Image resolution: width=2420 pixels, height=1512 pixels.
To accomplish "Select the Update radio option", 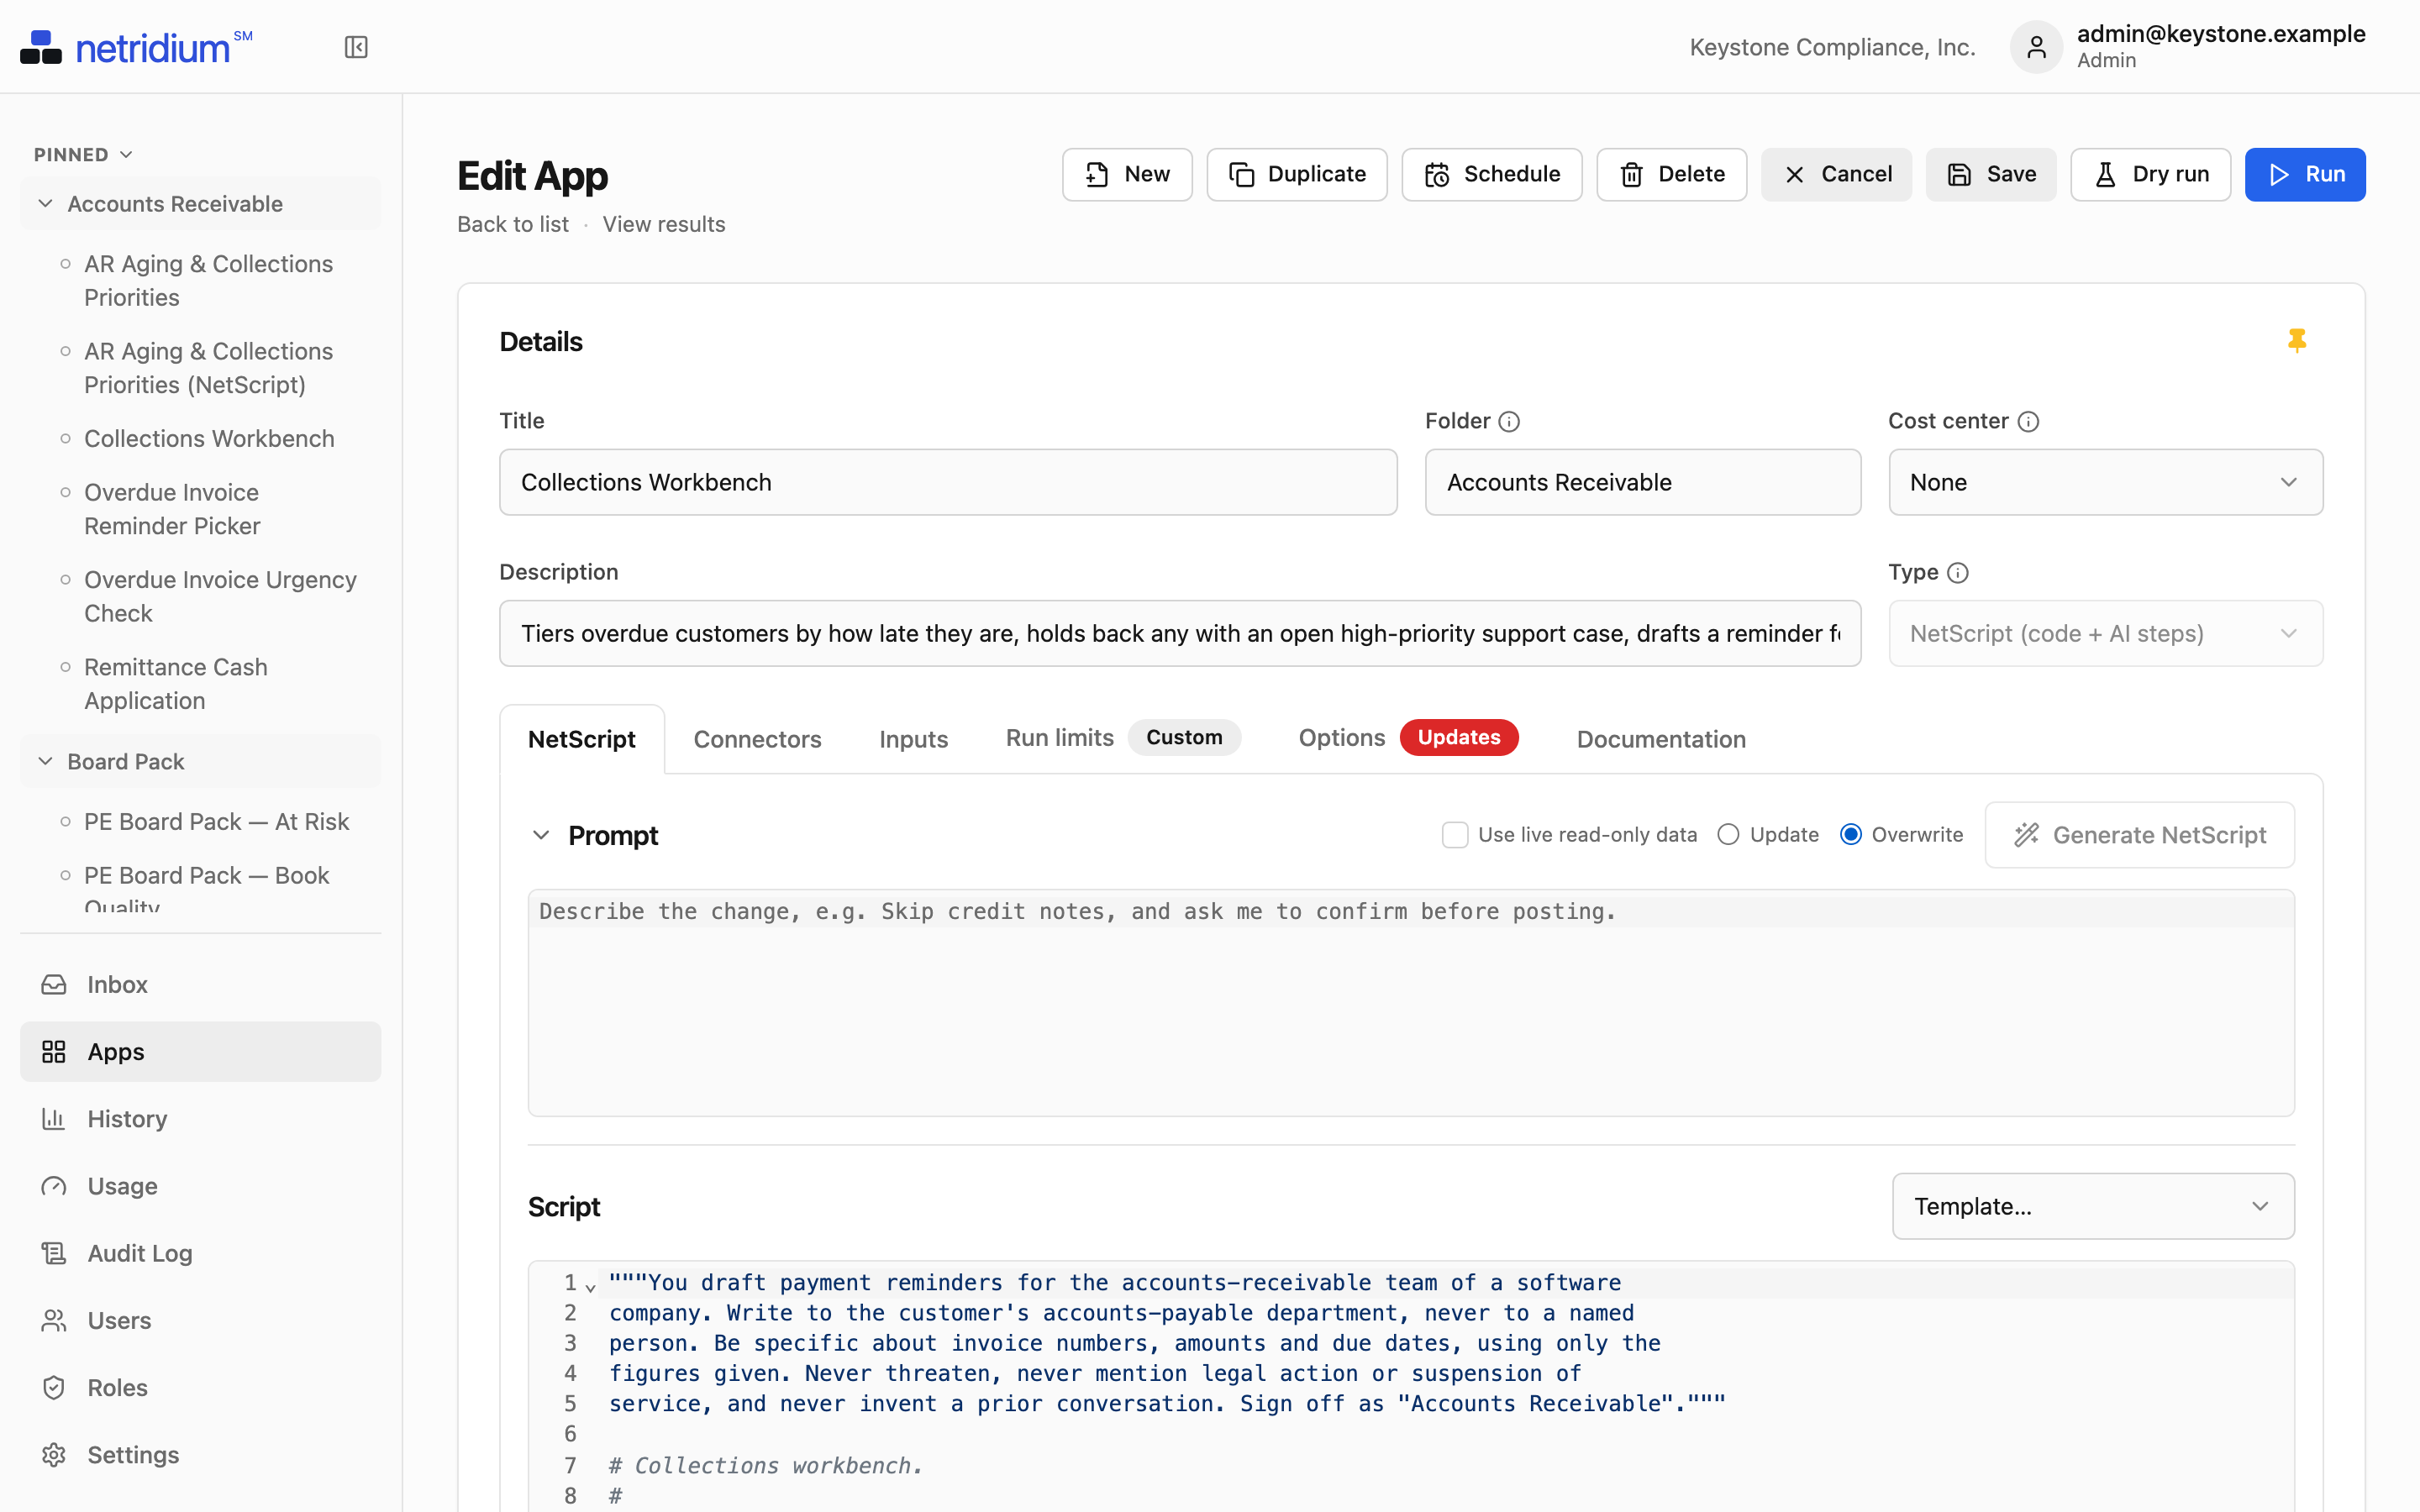I will [x=1728, y=835].
